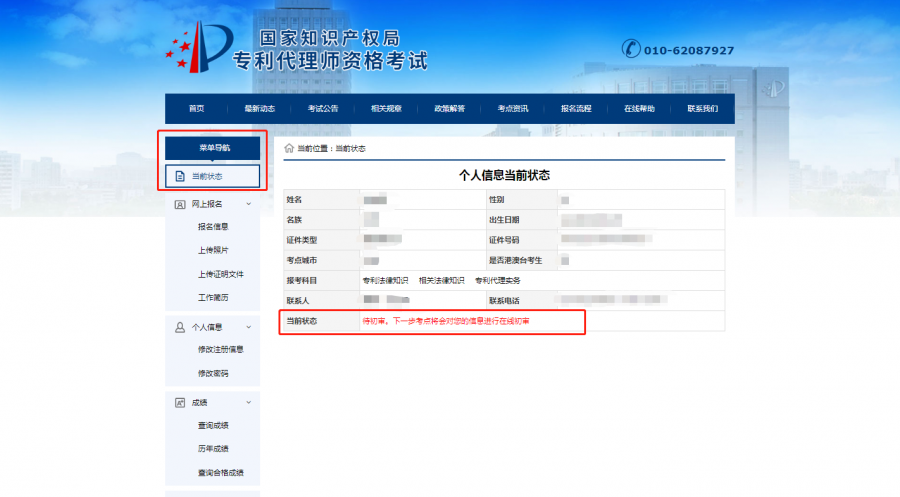The width and height of the screenshot is (900, 497).
Task: Click the 个人信息 section label
Action: (x=207, y=327)
